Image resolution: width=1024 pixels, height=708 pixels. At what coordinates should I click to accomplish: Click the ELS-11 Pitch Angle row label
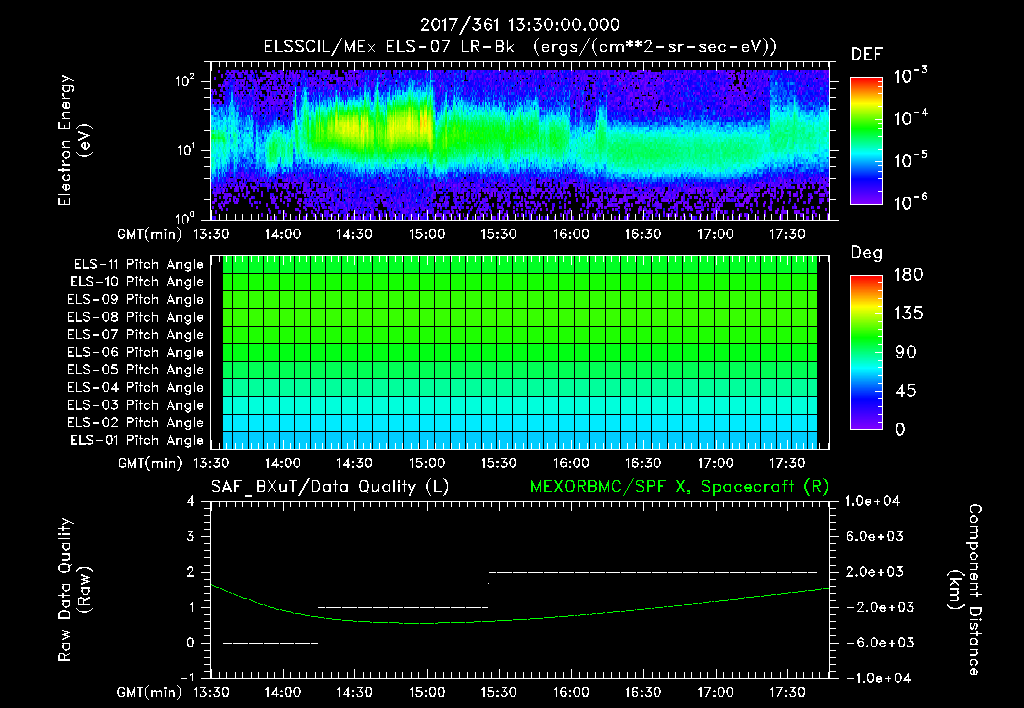click(x=138, y=265)
